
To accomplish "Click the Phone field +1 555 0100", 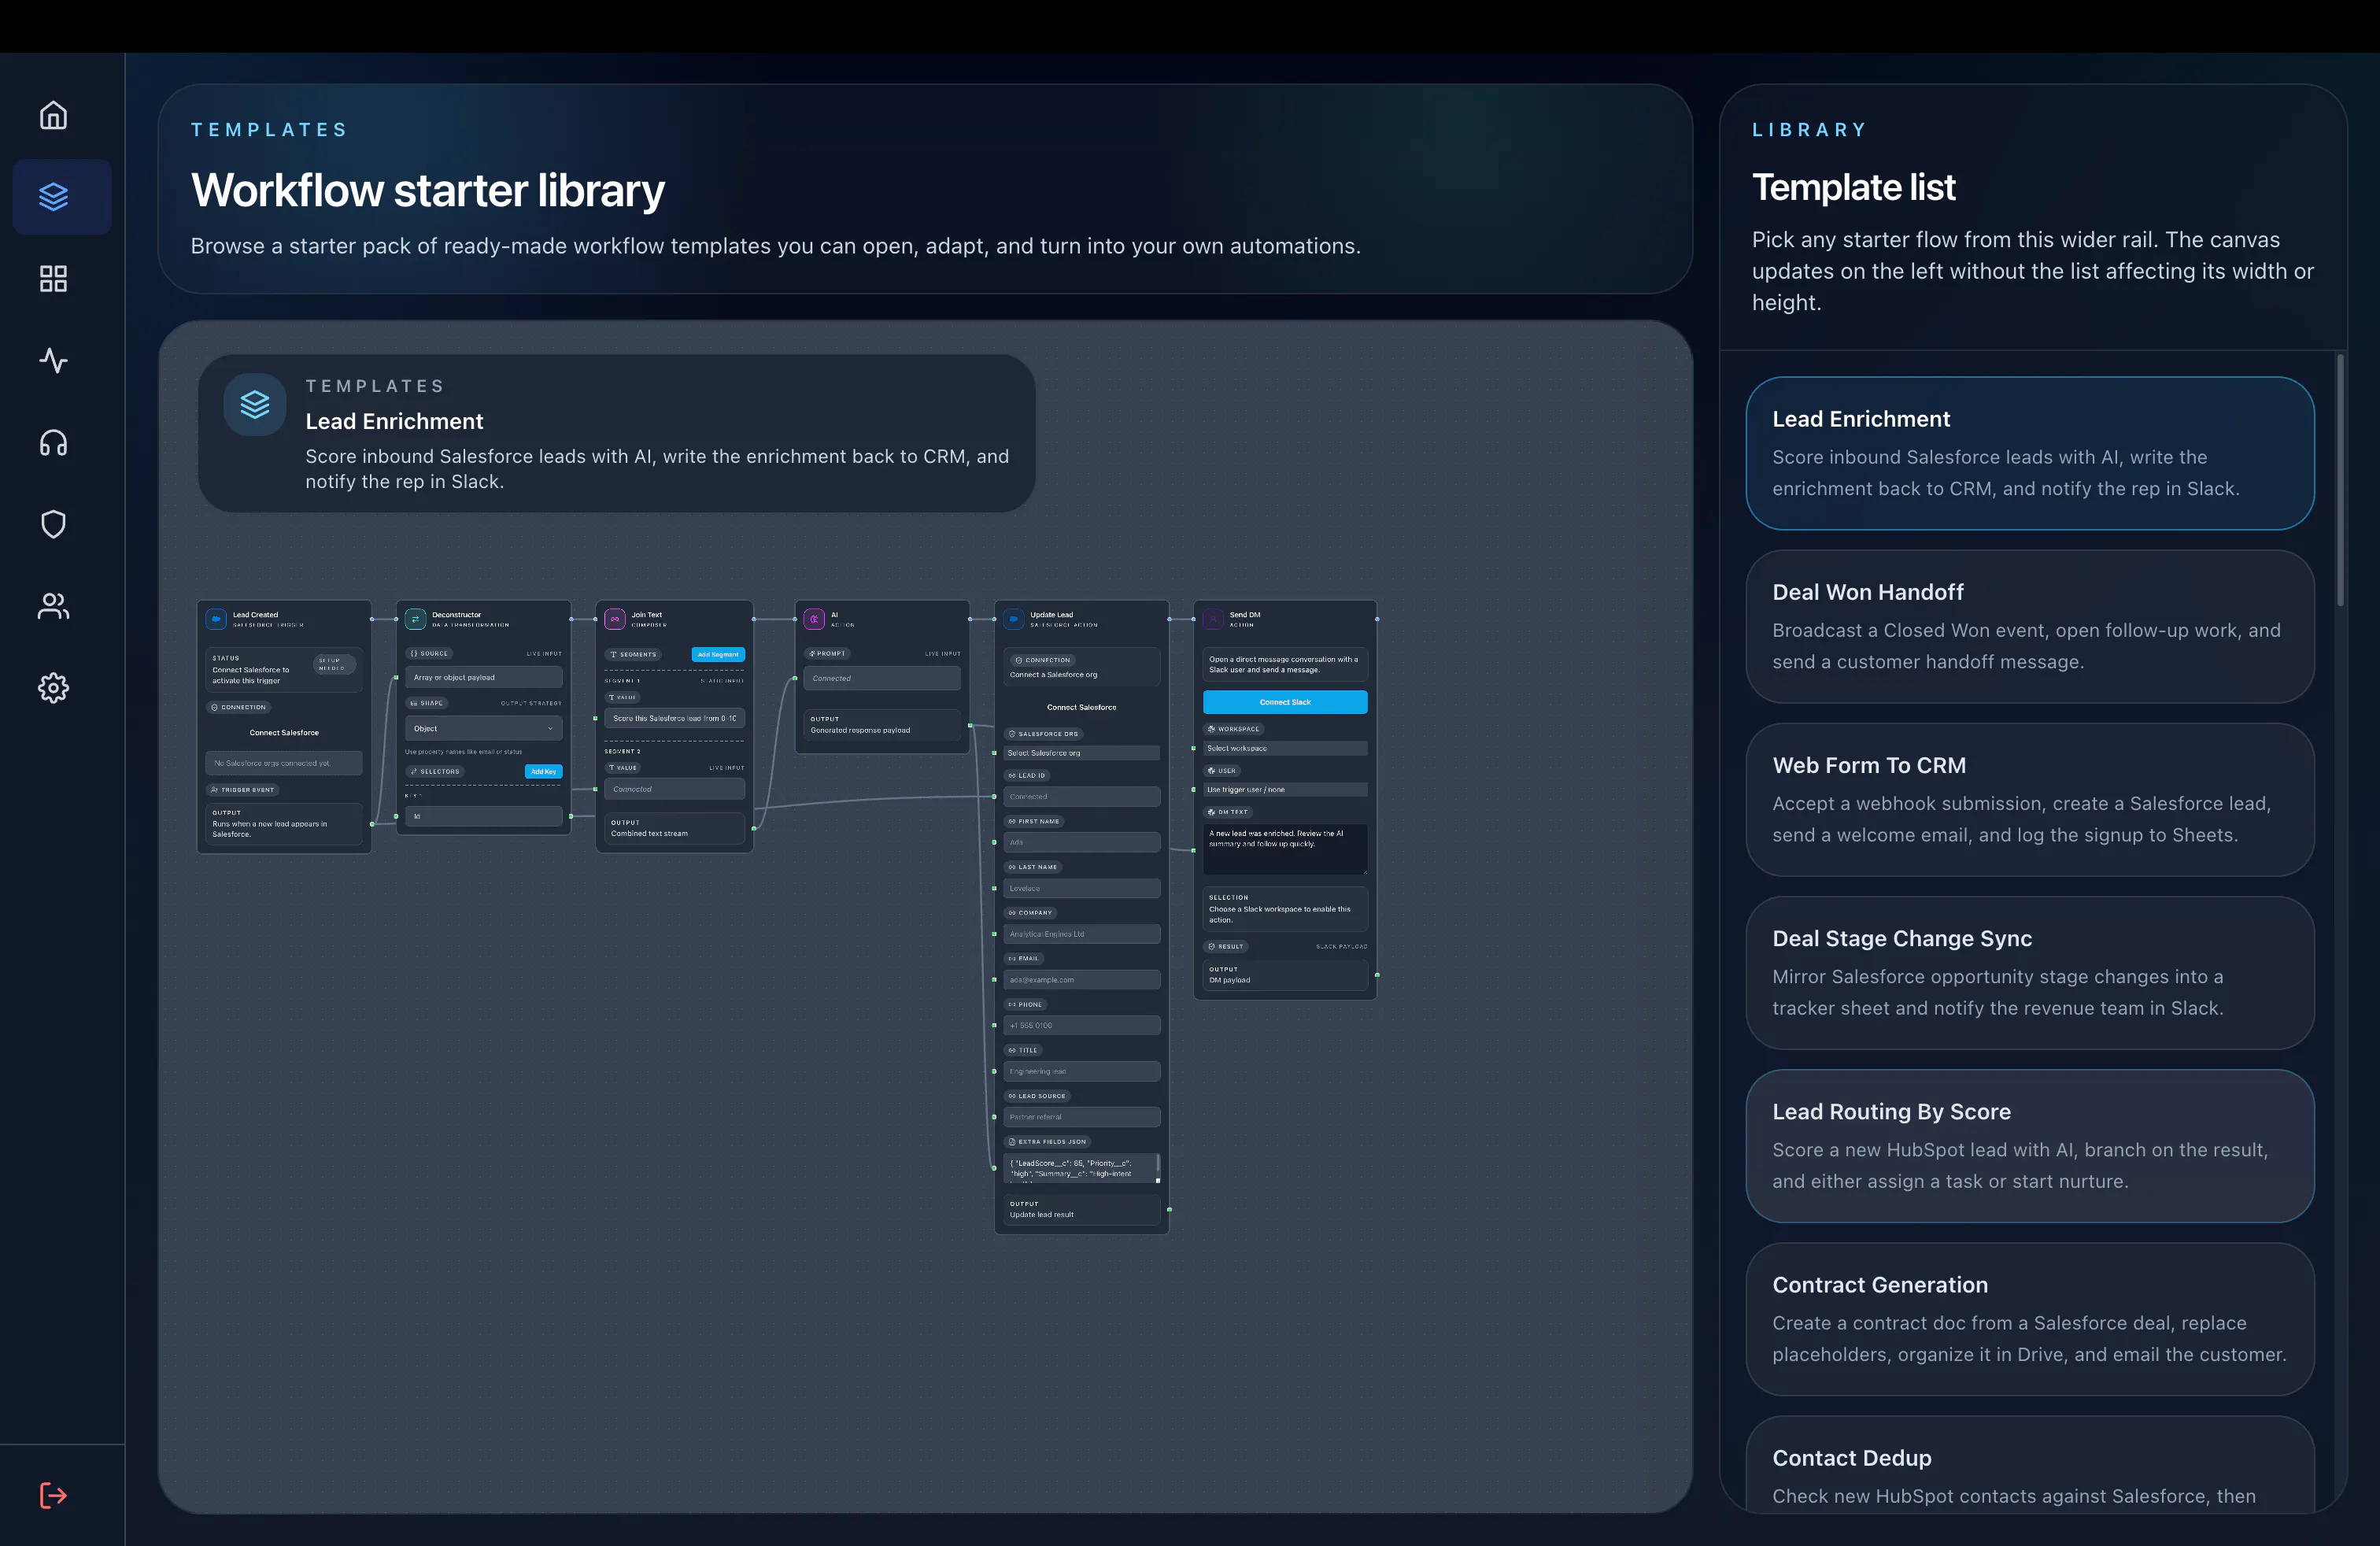I will [1081, 1025].
